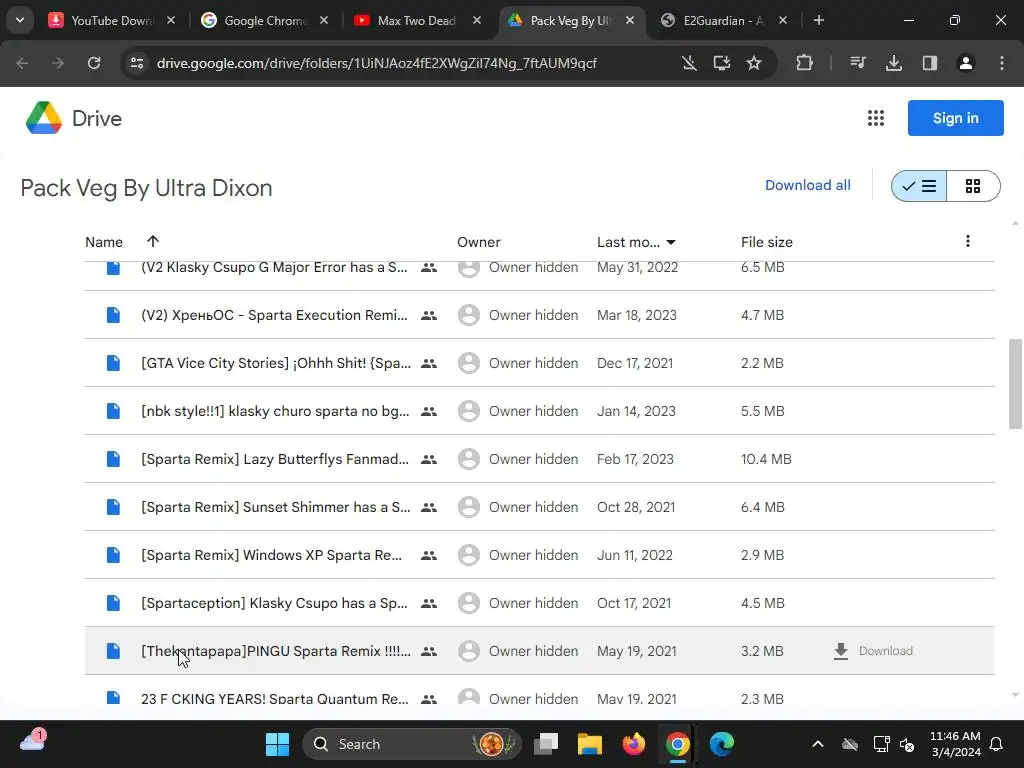Screen dimensions: 1024x768
Task: Open Klasky Csupo G Major Error file
Action: pos(274,268)
